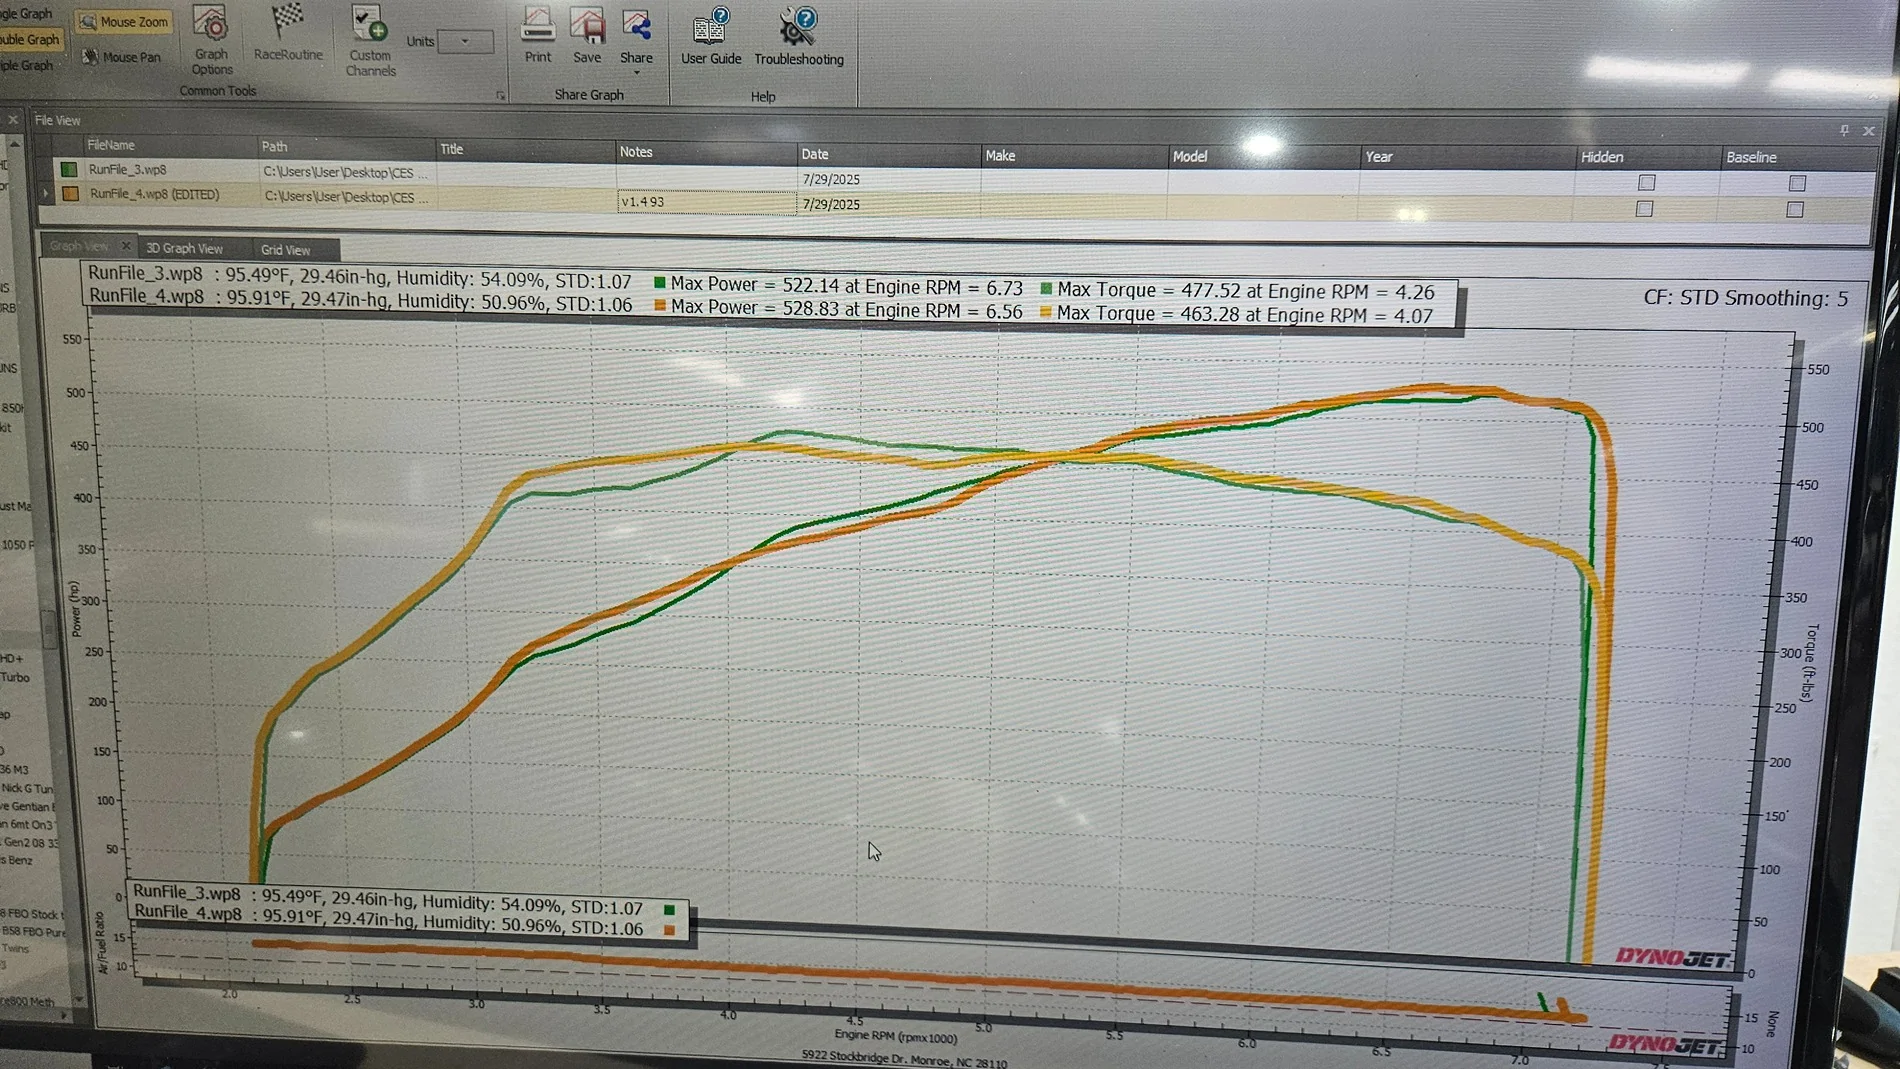Image resolution: width=1900 pixels, height=1069 pixels.
Task: Toggle Hidden checkbox for RunFile_4.wp8
Action: click(x=1644, y=208)
